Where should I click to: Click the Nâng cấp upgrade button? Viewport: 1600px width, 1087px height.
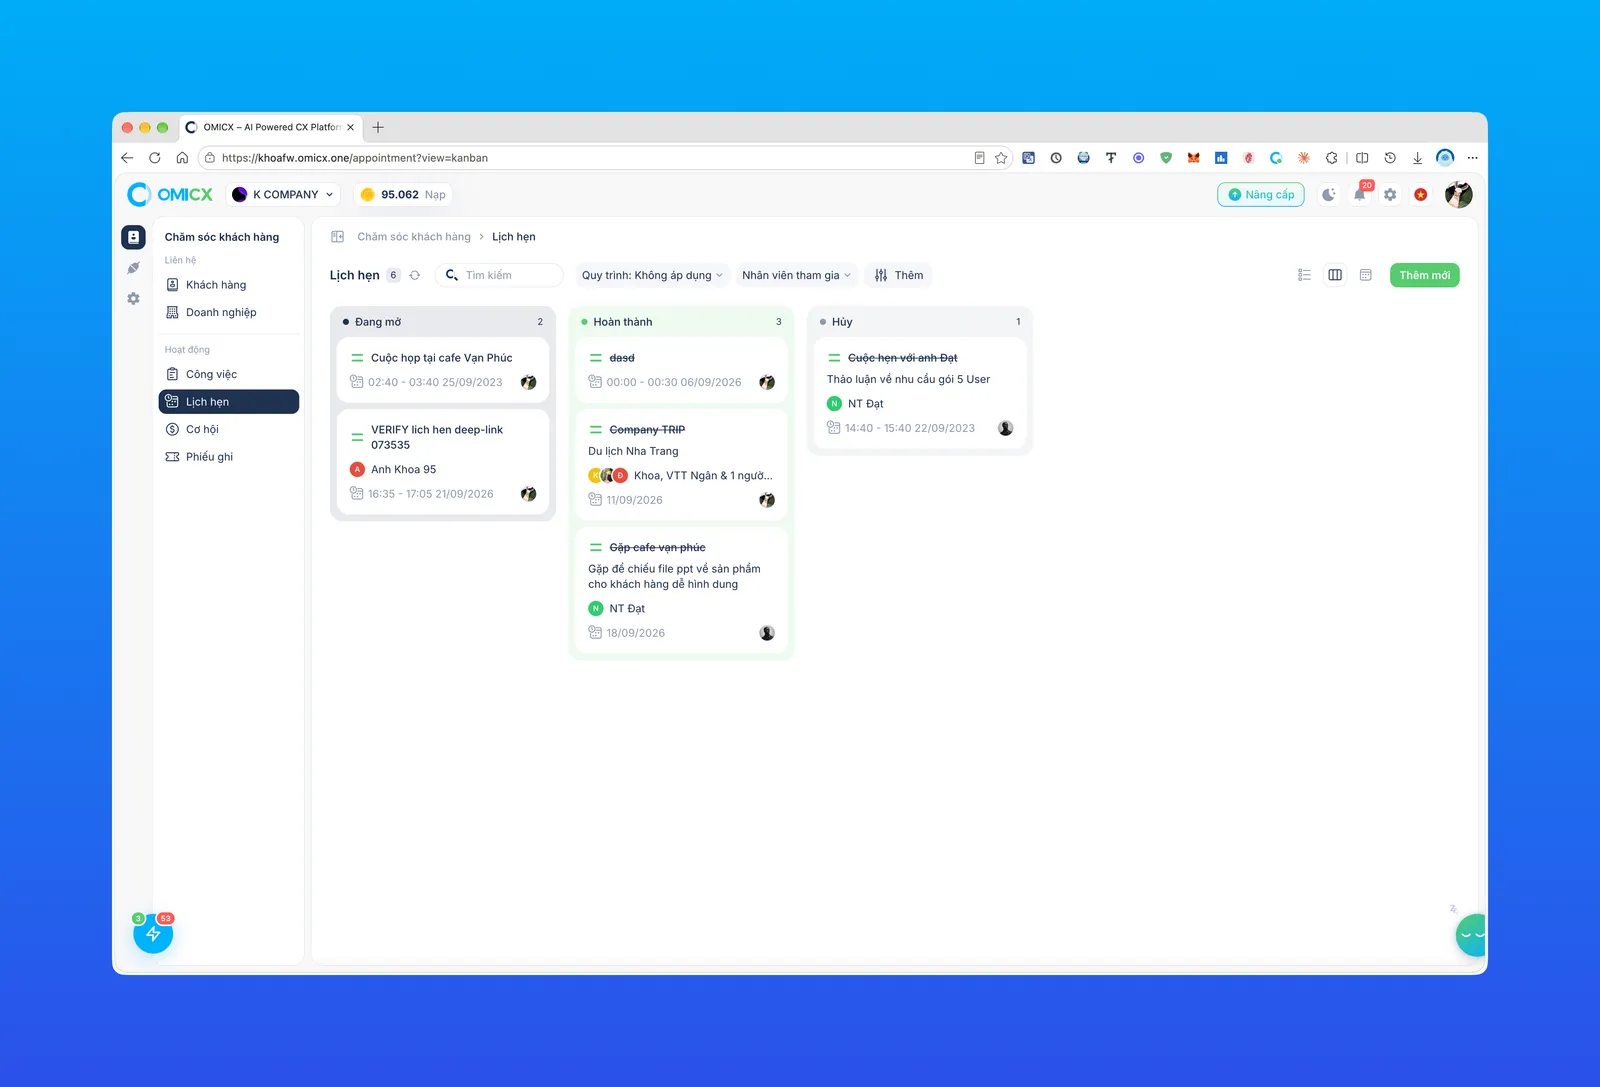pos(1261,195)
